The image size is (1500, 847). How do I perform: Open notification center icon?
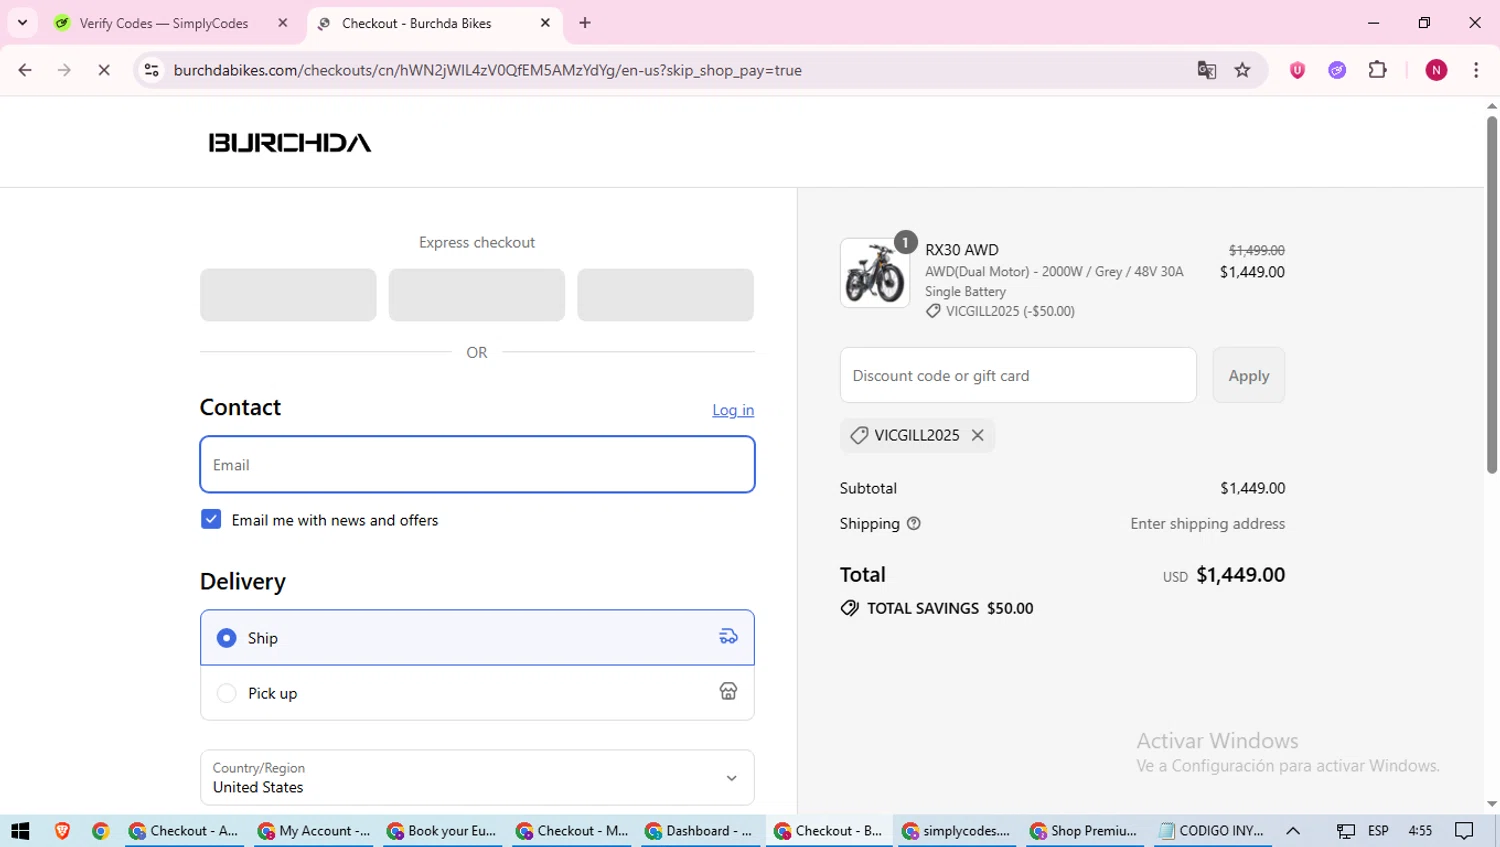[1464, 831]
